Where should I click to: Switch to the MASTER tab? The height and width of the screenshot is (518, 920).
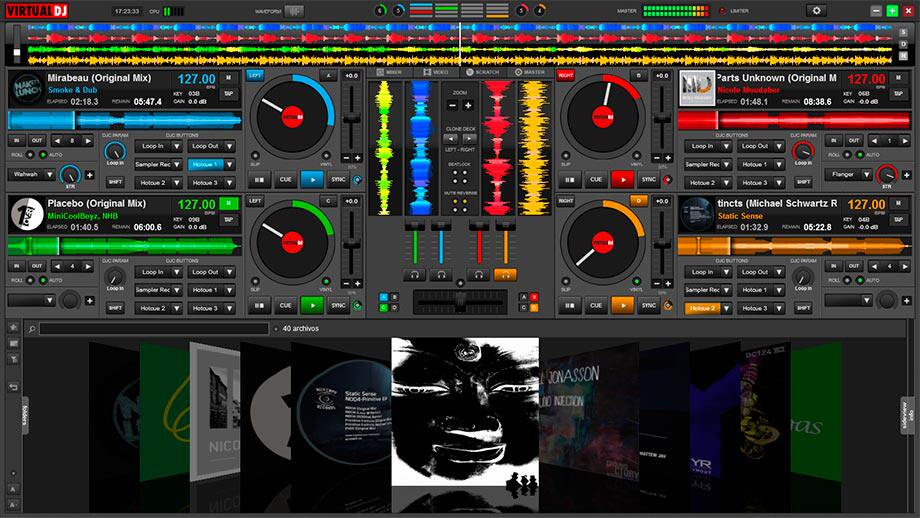tap(530, 72)
